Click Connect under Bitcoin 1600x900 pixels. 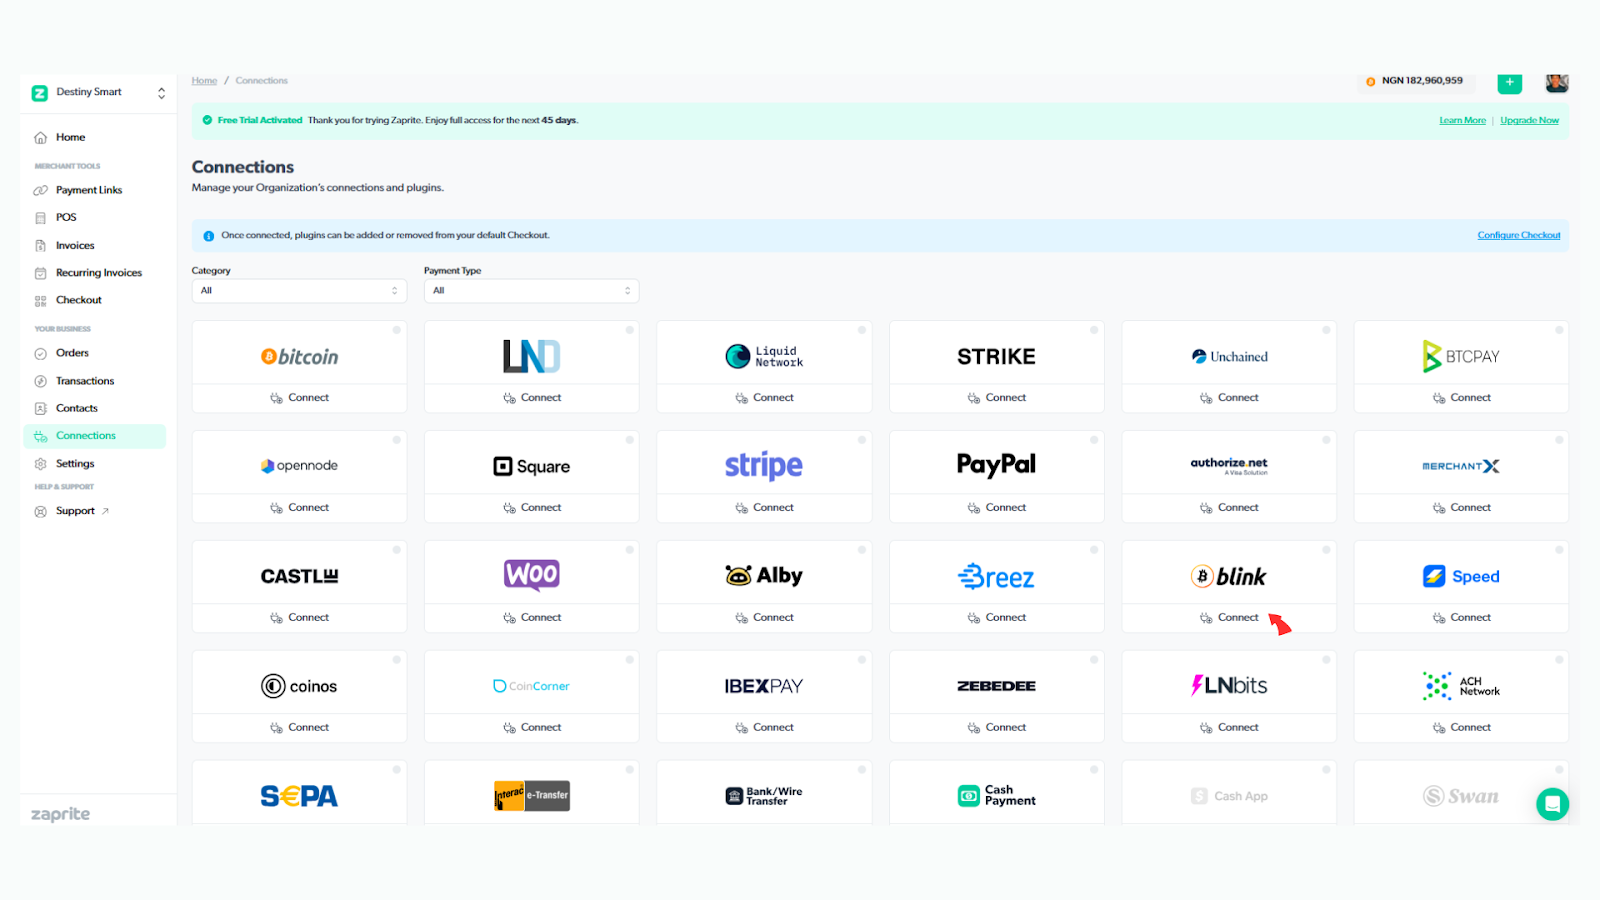click(299, 398)
